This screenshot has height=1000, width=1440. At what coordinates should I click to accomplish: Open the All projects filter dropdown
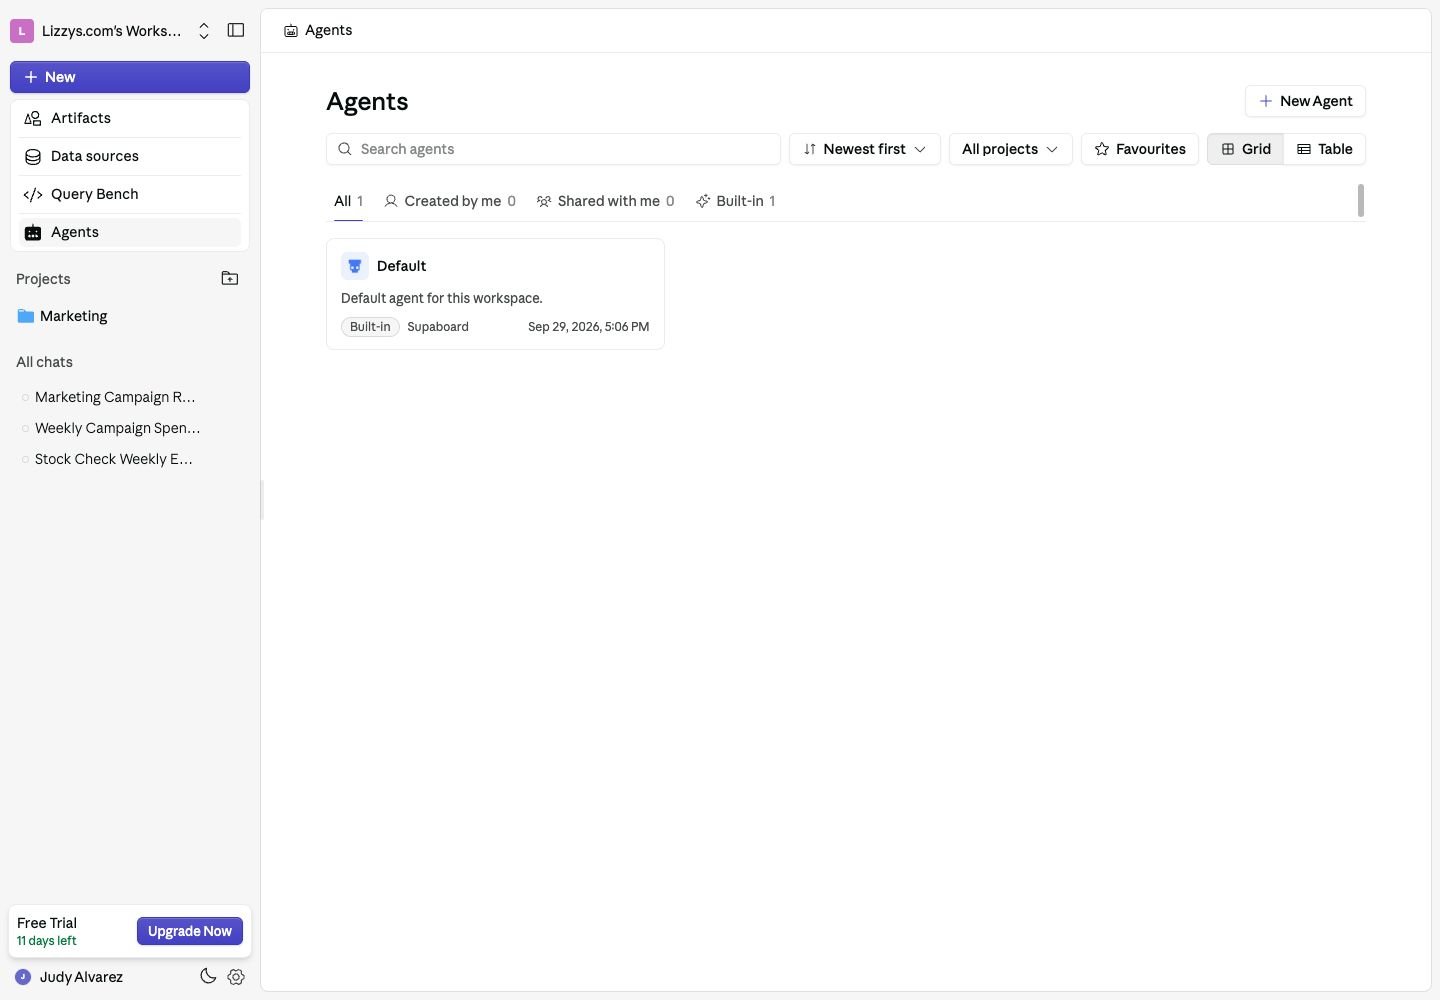pos(1010,149)
